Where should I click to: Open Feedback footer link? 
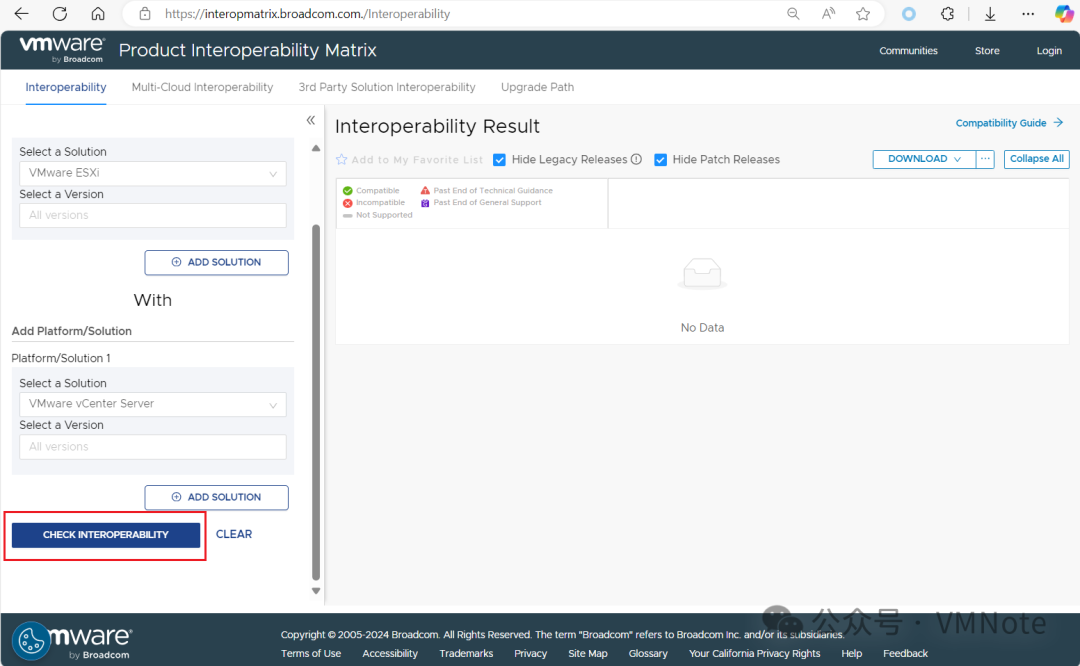pyautogui.click(x=905, y=654)
